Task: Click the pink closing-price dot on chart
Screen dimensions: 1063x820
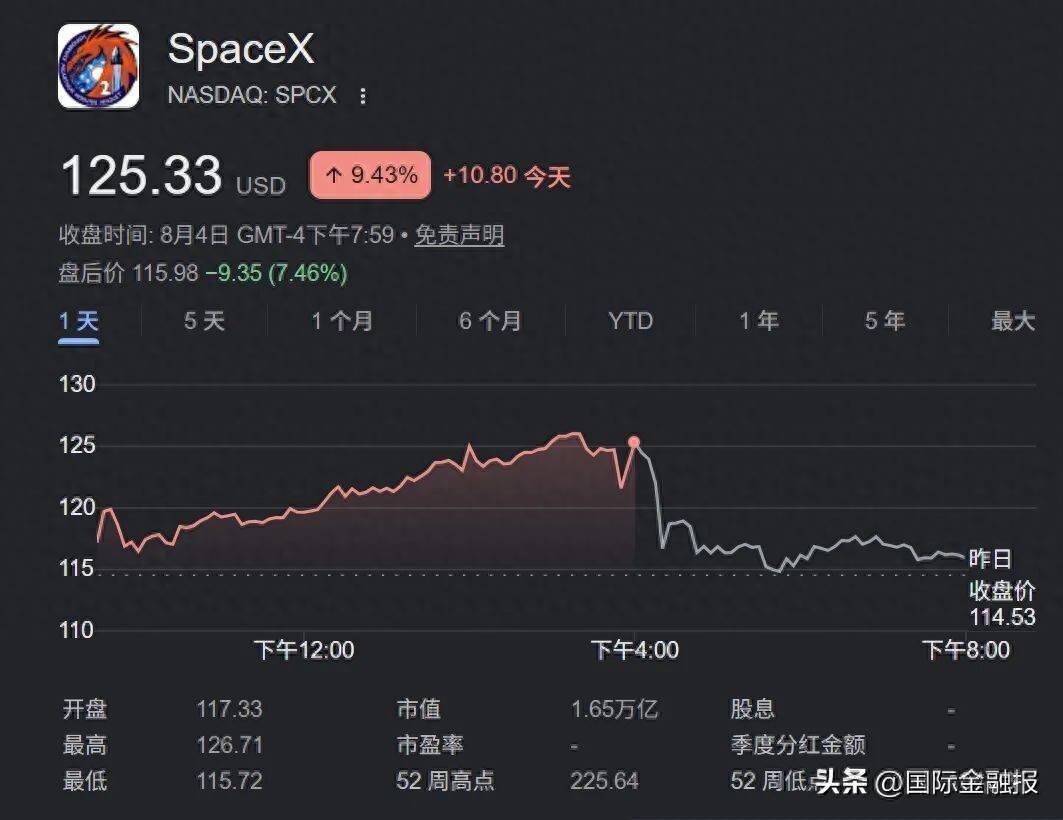Action: click(x=634, y=443)
